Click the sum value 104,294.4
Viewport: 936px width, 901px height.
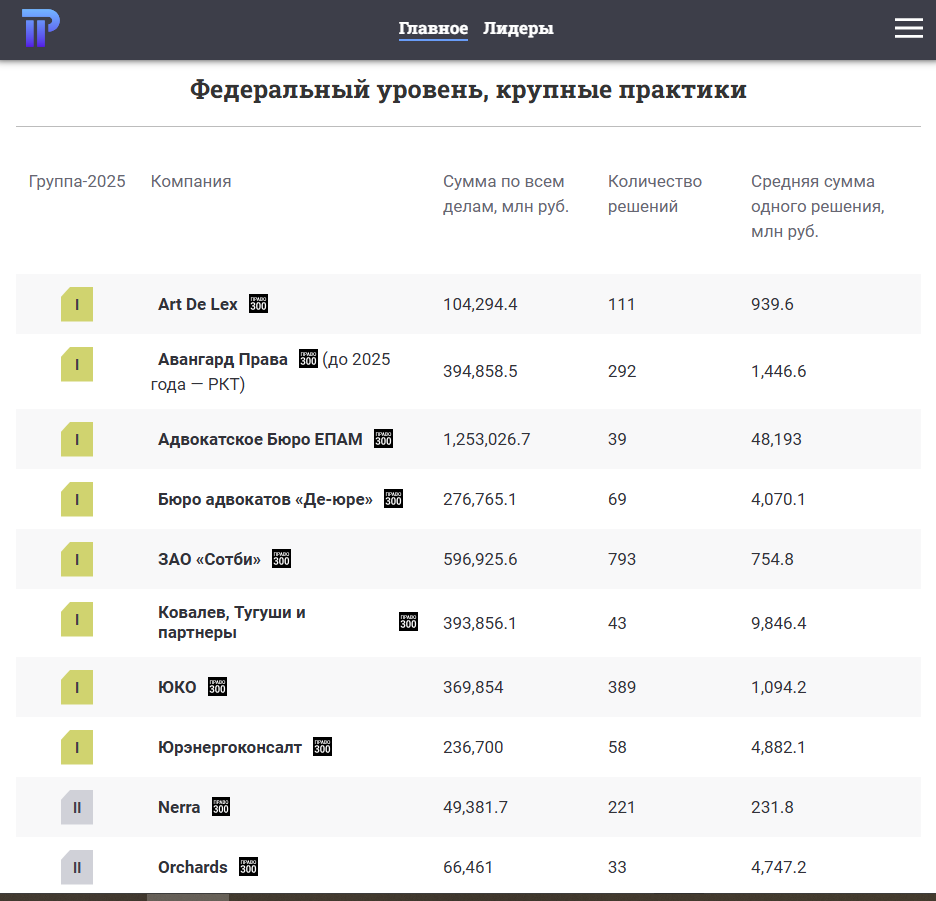[x=480, y=305]
